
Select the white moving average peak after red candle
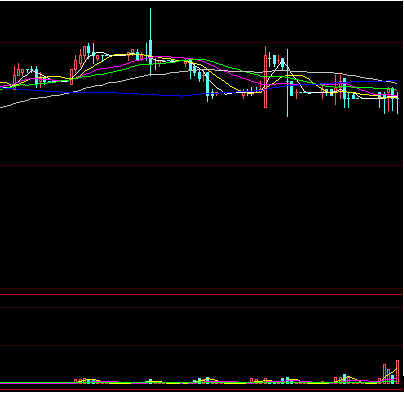click(x=283, y=63)
